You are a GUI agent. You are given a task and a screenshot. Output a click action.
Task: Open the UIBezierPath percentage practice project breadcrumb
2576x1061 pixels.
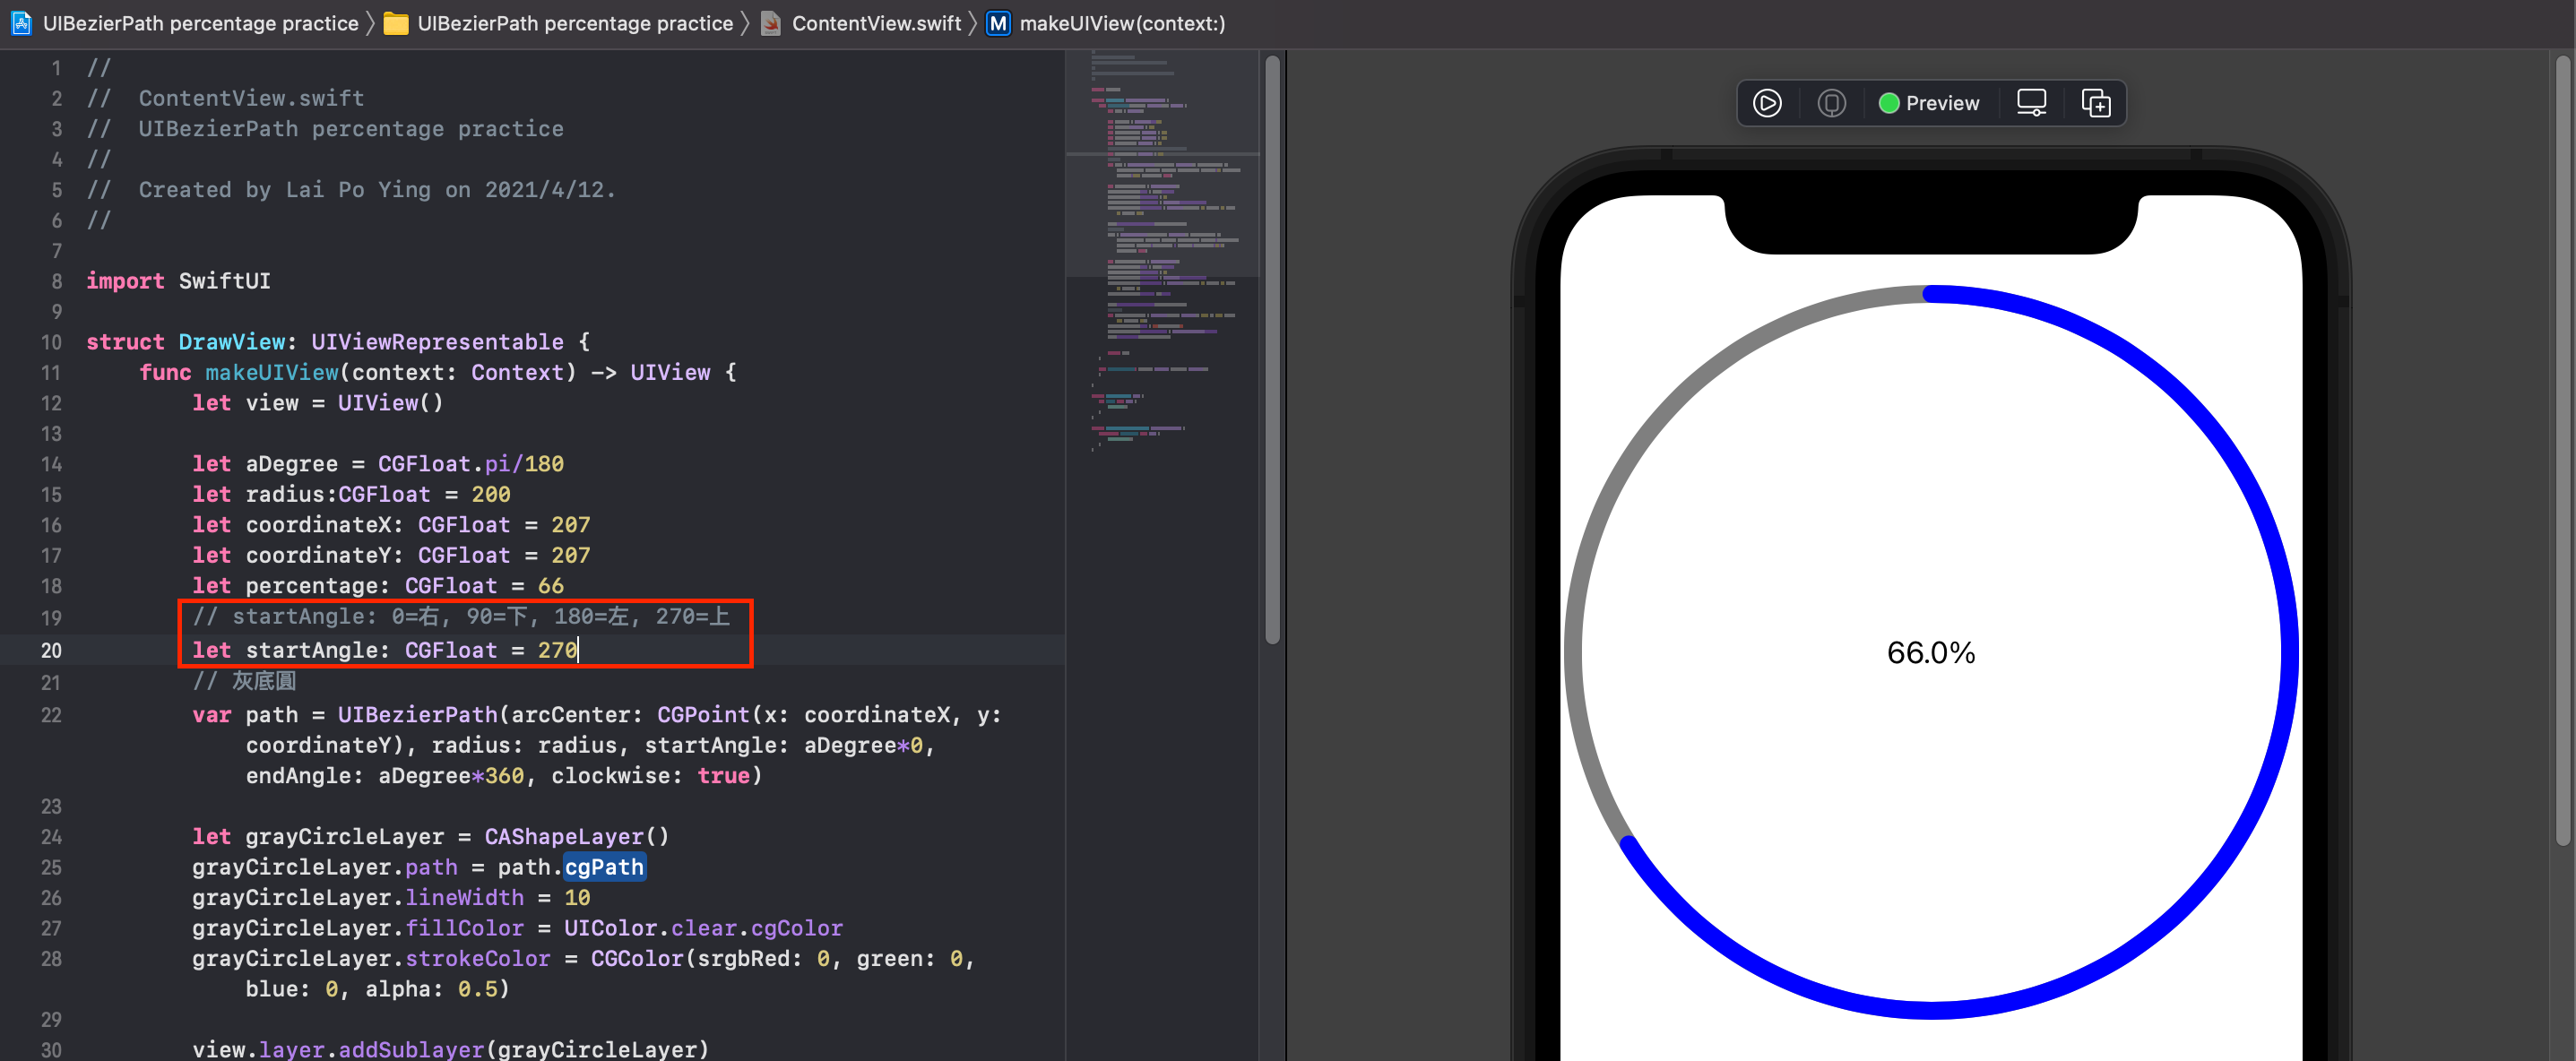coord(200,23)
